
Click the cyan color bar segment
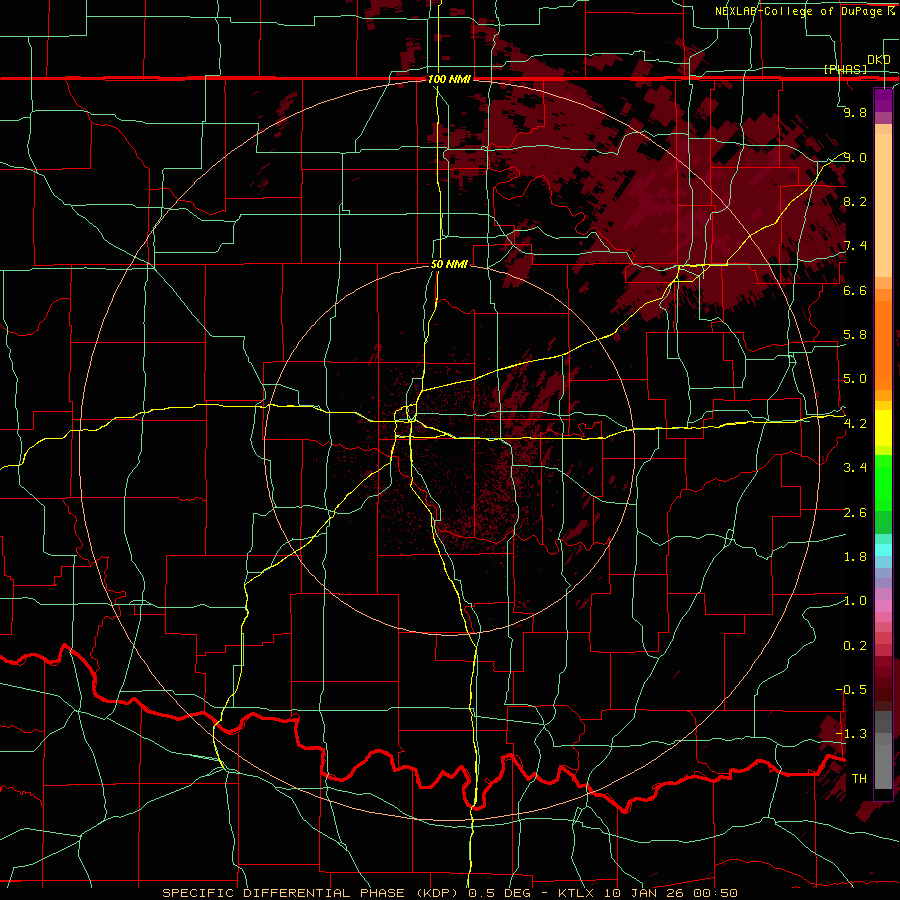point(883,550)
